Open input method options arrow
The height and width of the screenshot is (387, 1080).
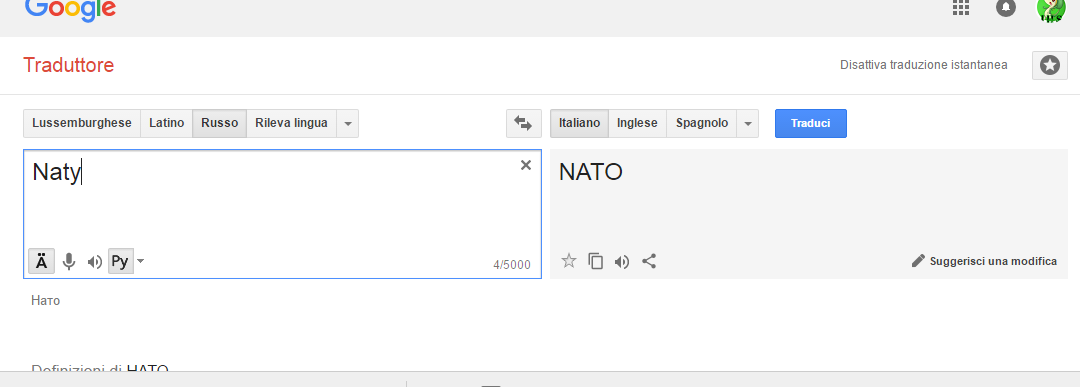tap(141, 261)
